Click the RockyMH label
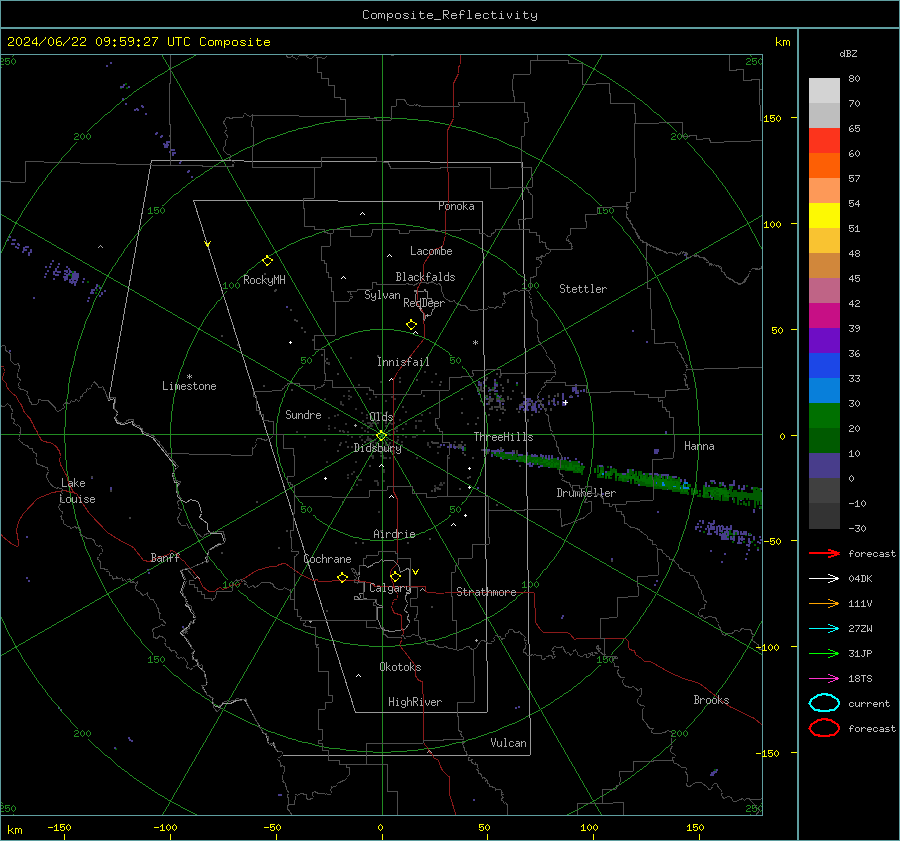The width and height of the screenshot is (900, 841). pyautogui.click(x=264, y=280)
